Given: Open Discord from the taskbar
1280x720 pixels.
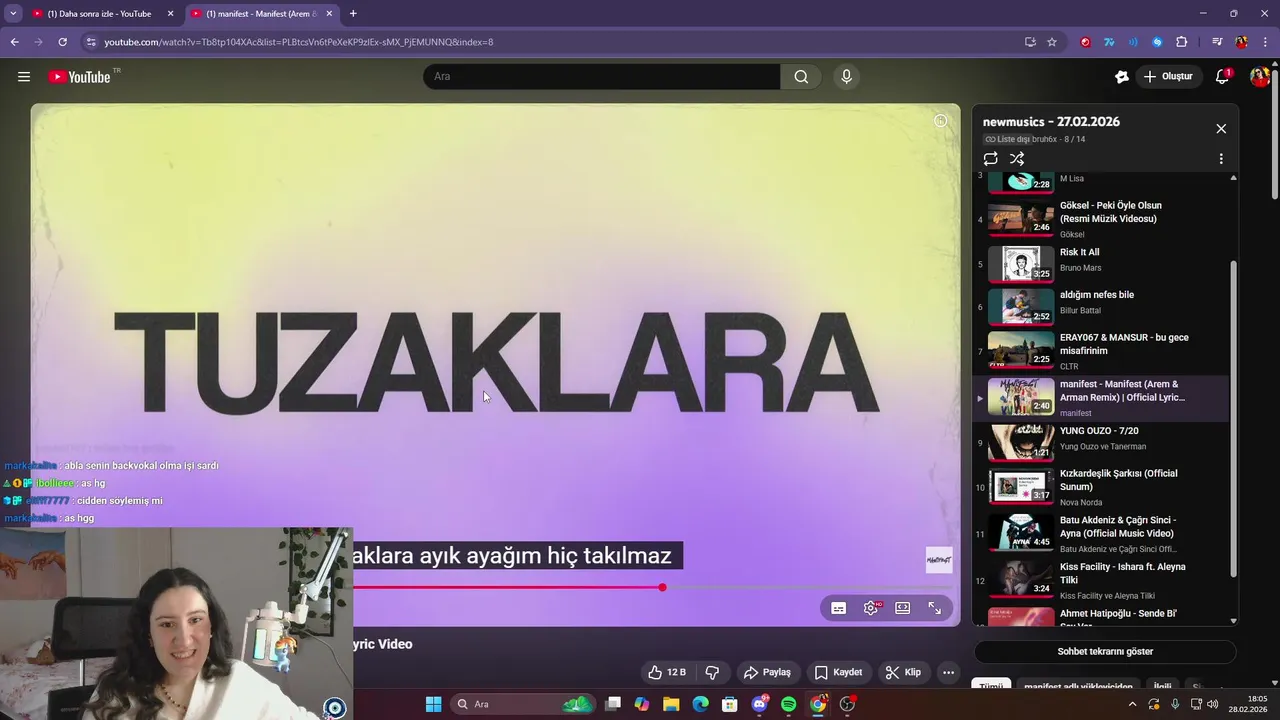Looking at the screenshot, I should [x=759, y=704].
